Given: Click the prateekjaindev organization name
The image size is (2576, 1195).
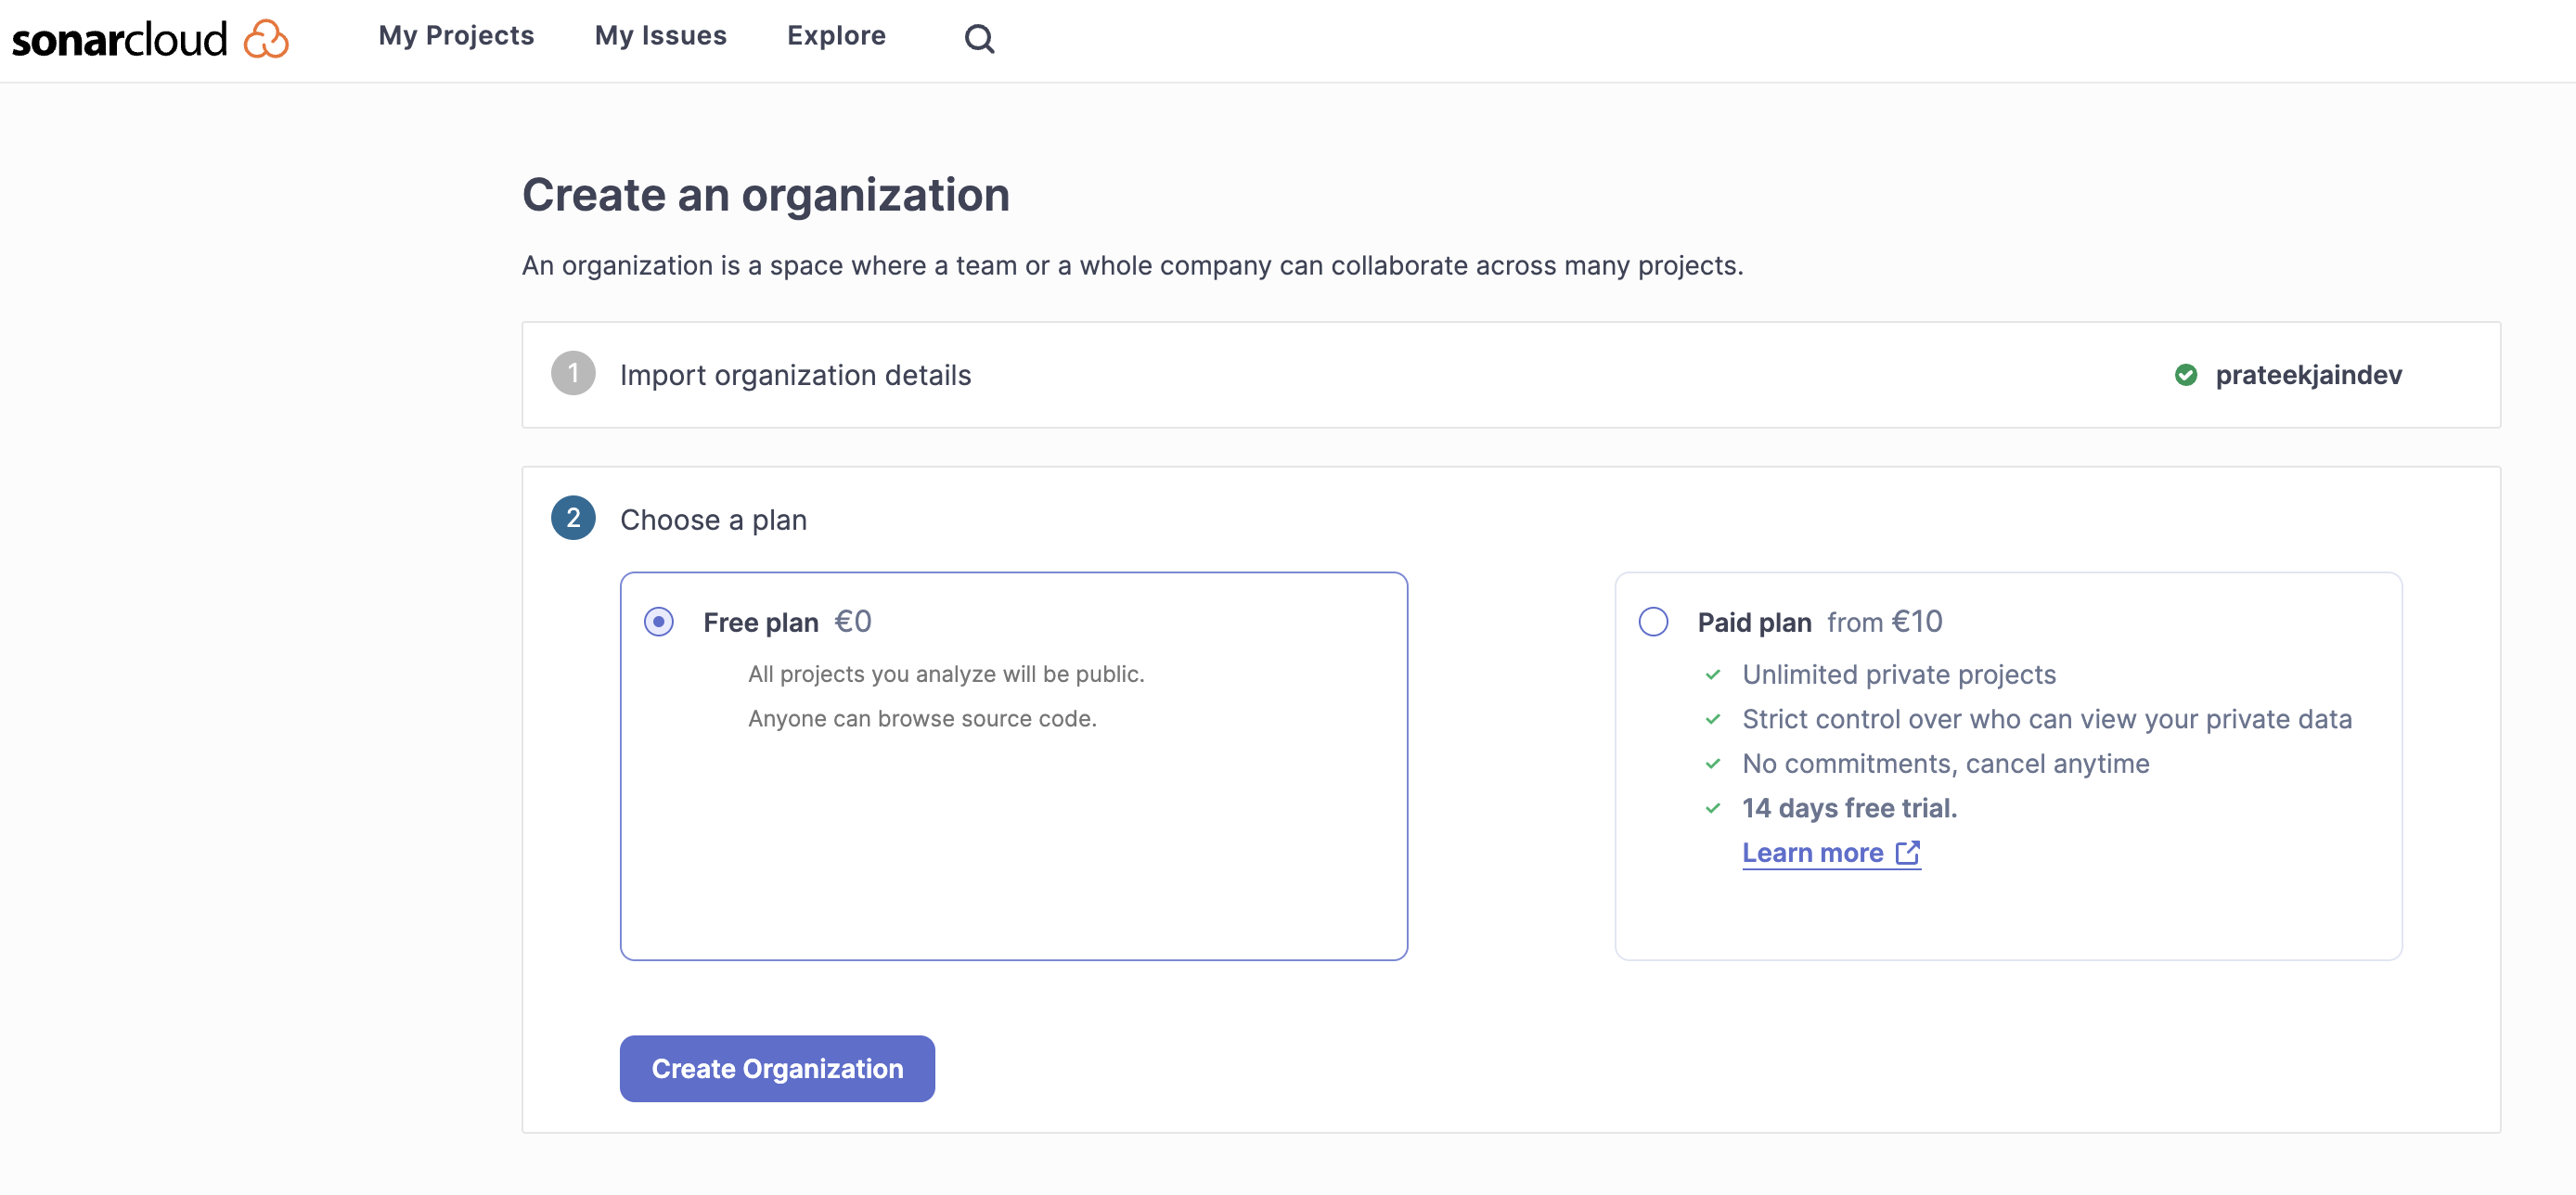Looking at the screenshot, I should click(2308, 375).
